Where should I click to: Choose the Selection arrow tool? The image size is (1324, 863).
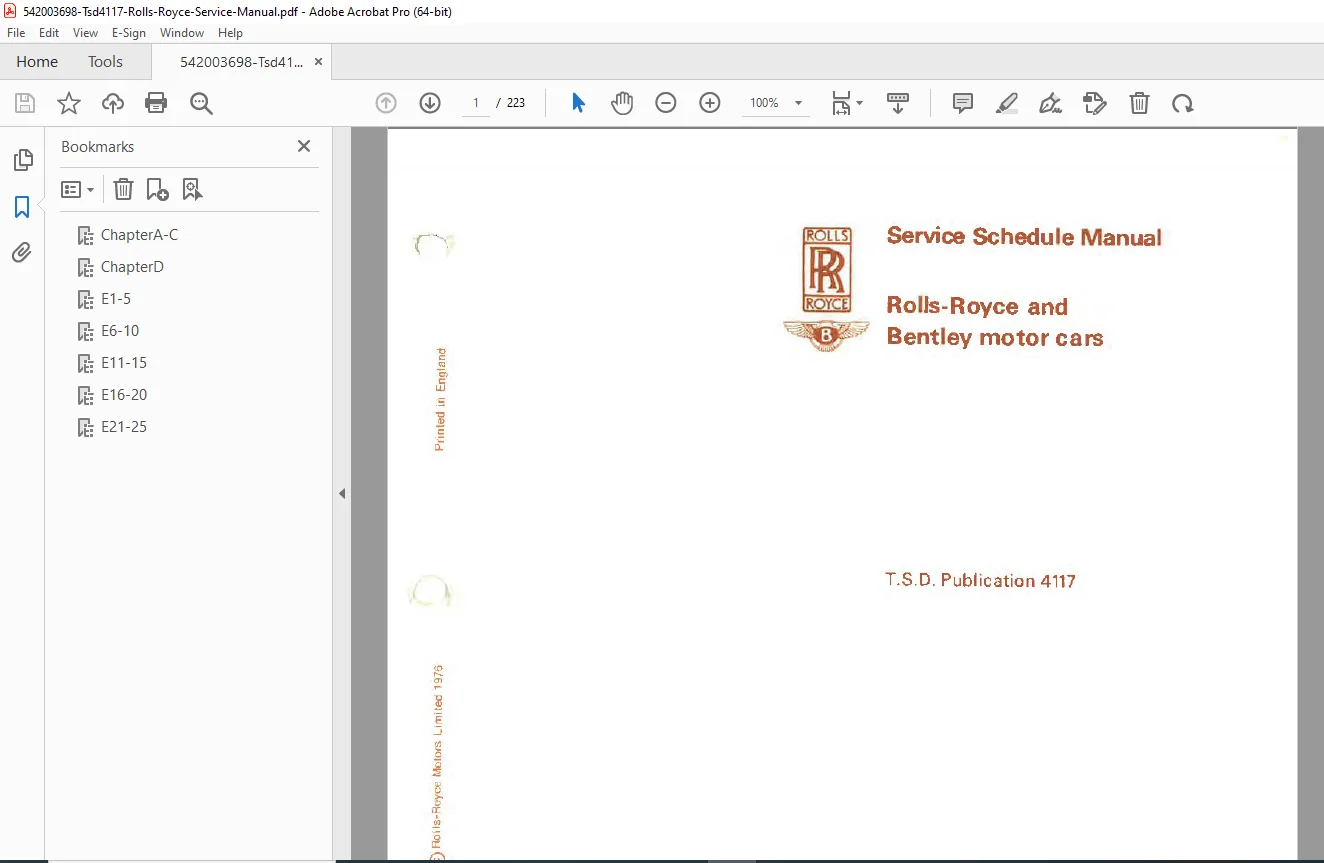tap(578, 103)
